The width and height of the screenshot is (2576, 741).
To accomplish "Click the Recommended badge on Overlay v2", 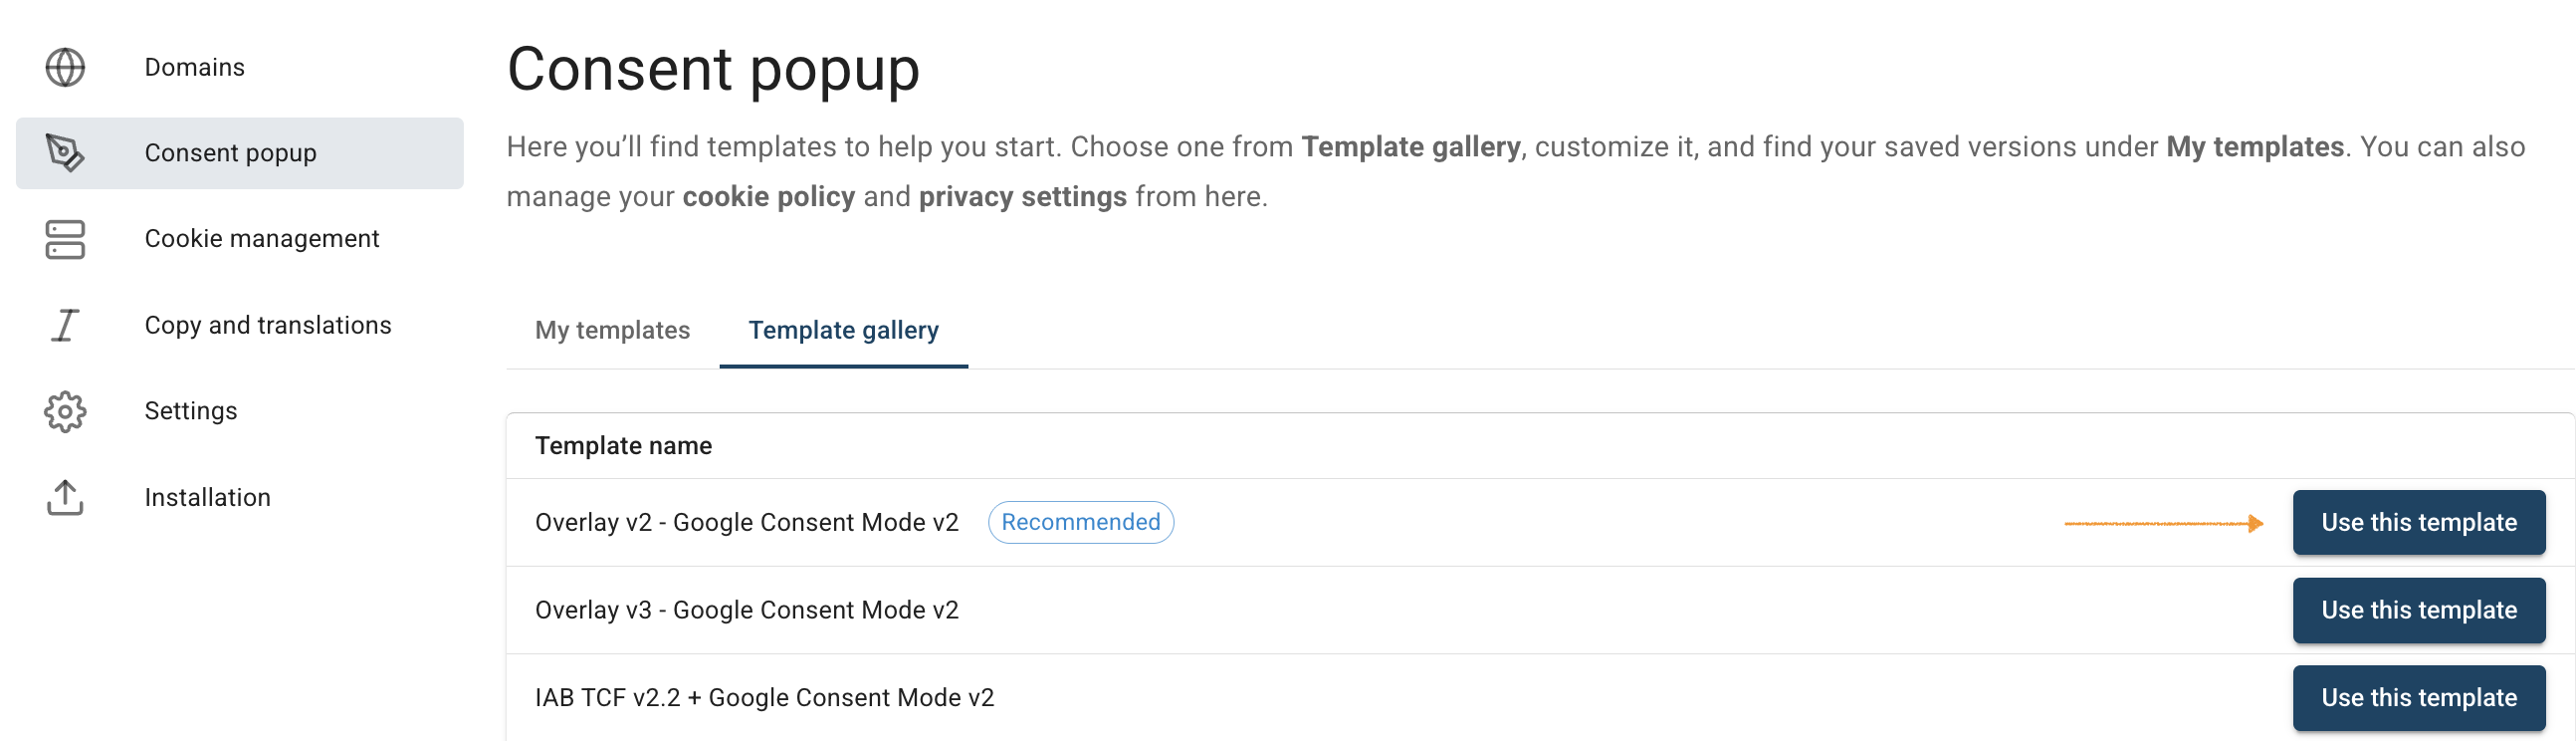I will pyautogui.click(x=1080, y=522).
